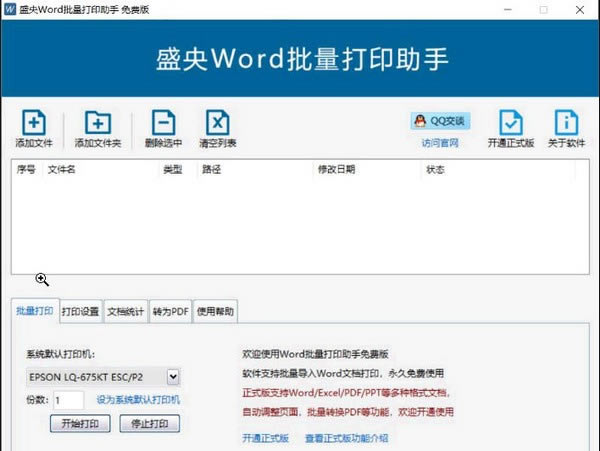The height and width of the screenshot is (451, 600).
Task: Expand the EPSON LQ-675KT printer dropdown
Action: click(x=173, y=377)
